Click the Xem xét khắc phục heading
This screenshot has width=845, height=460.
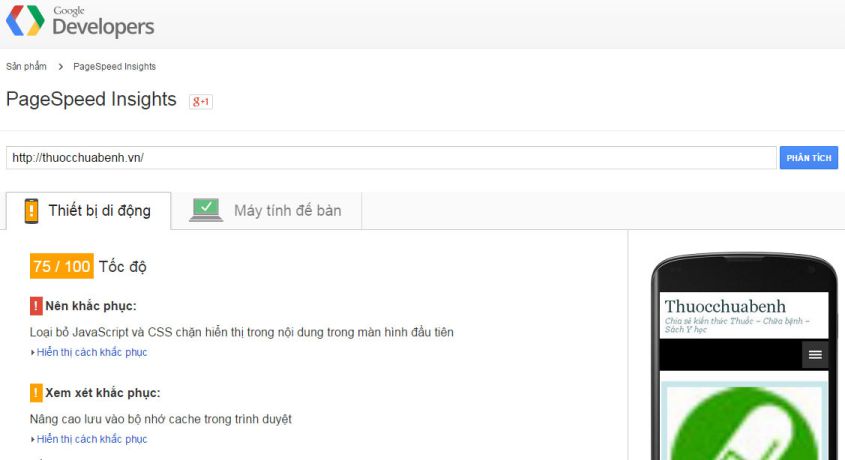click(x=102, y=393)
